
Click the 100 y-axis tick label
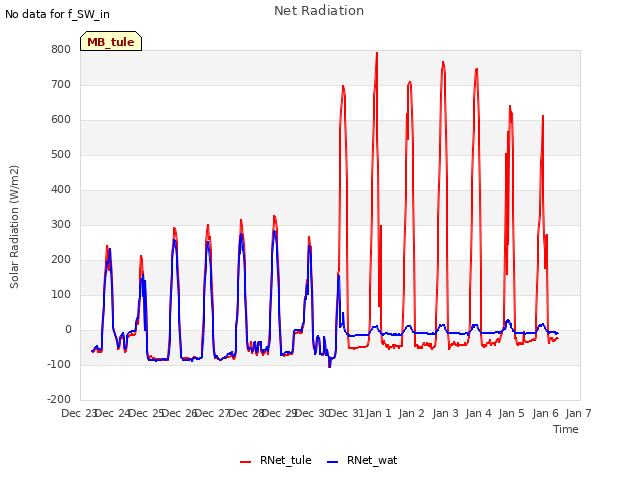click(x=61, y=295)
